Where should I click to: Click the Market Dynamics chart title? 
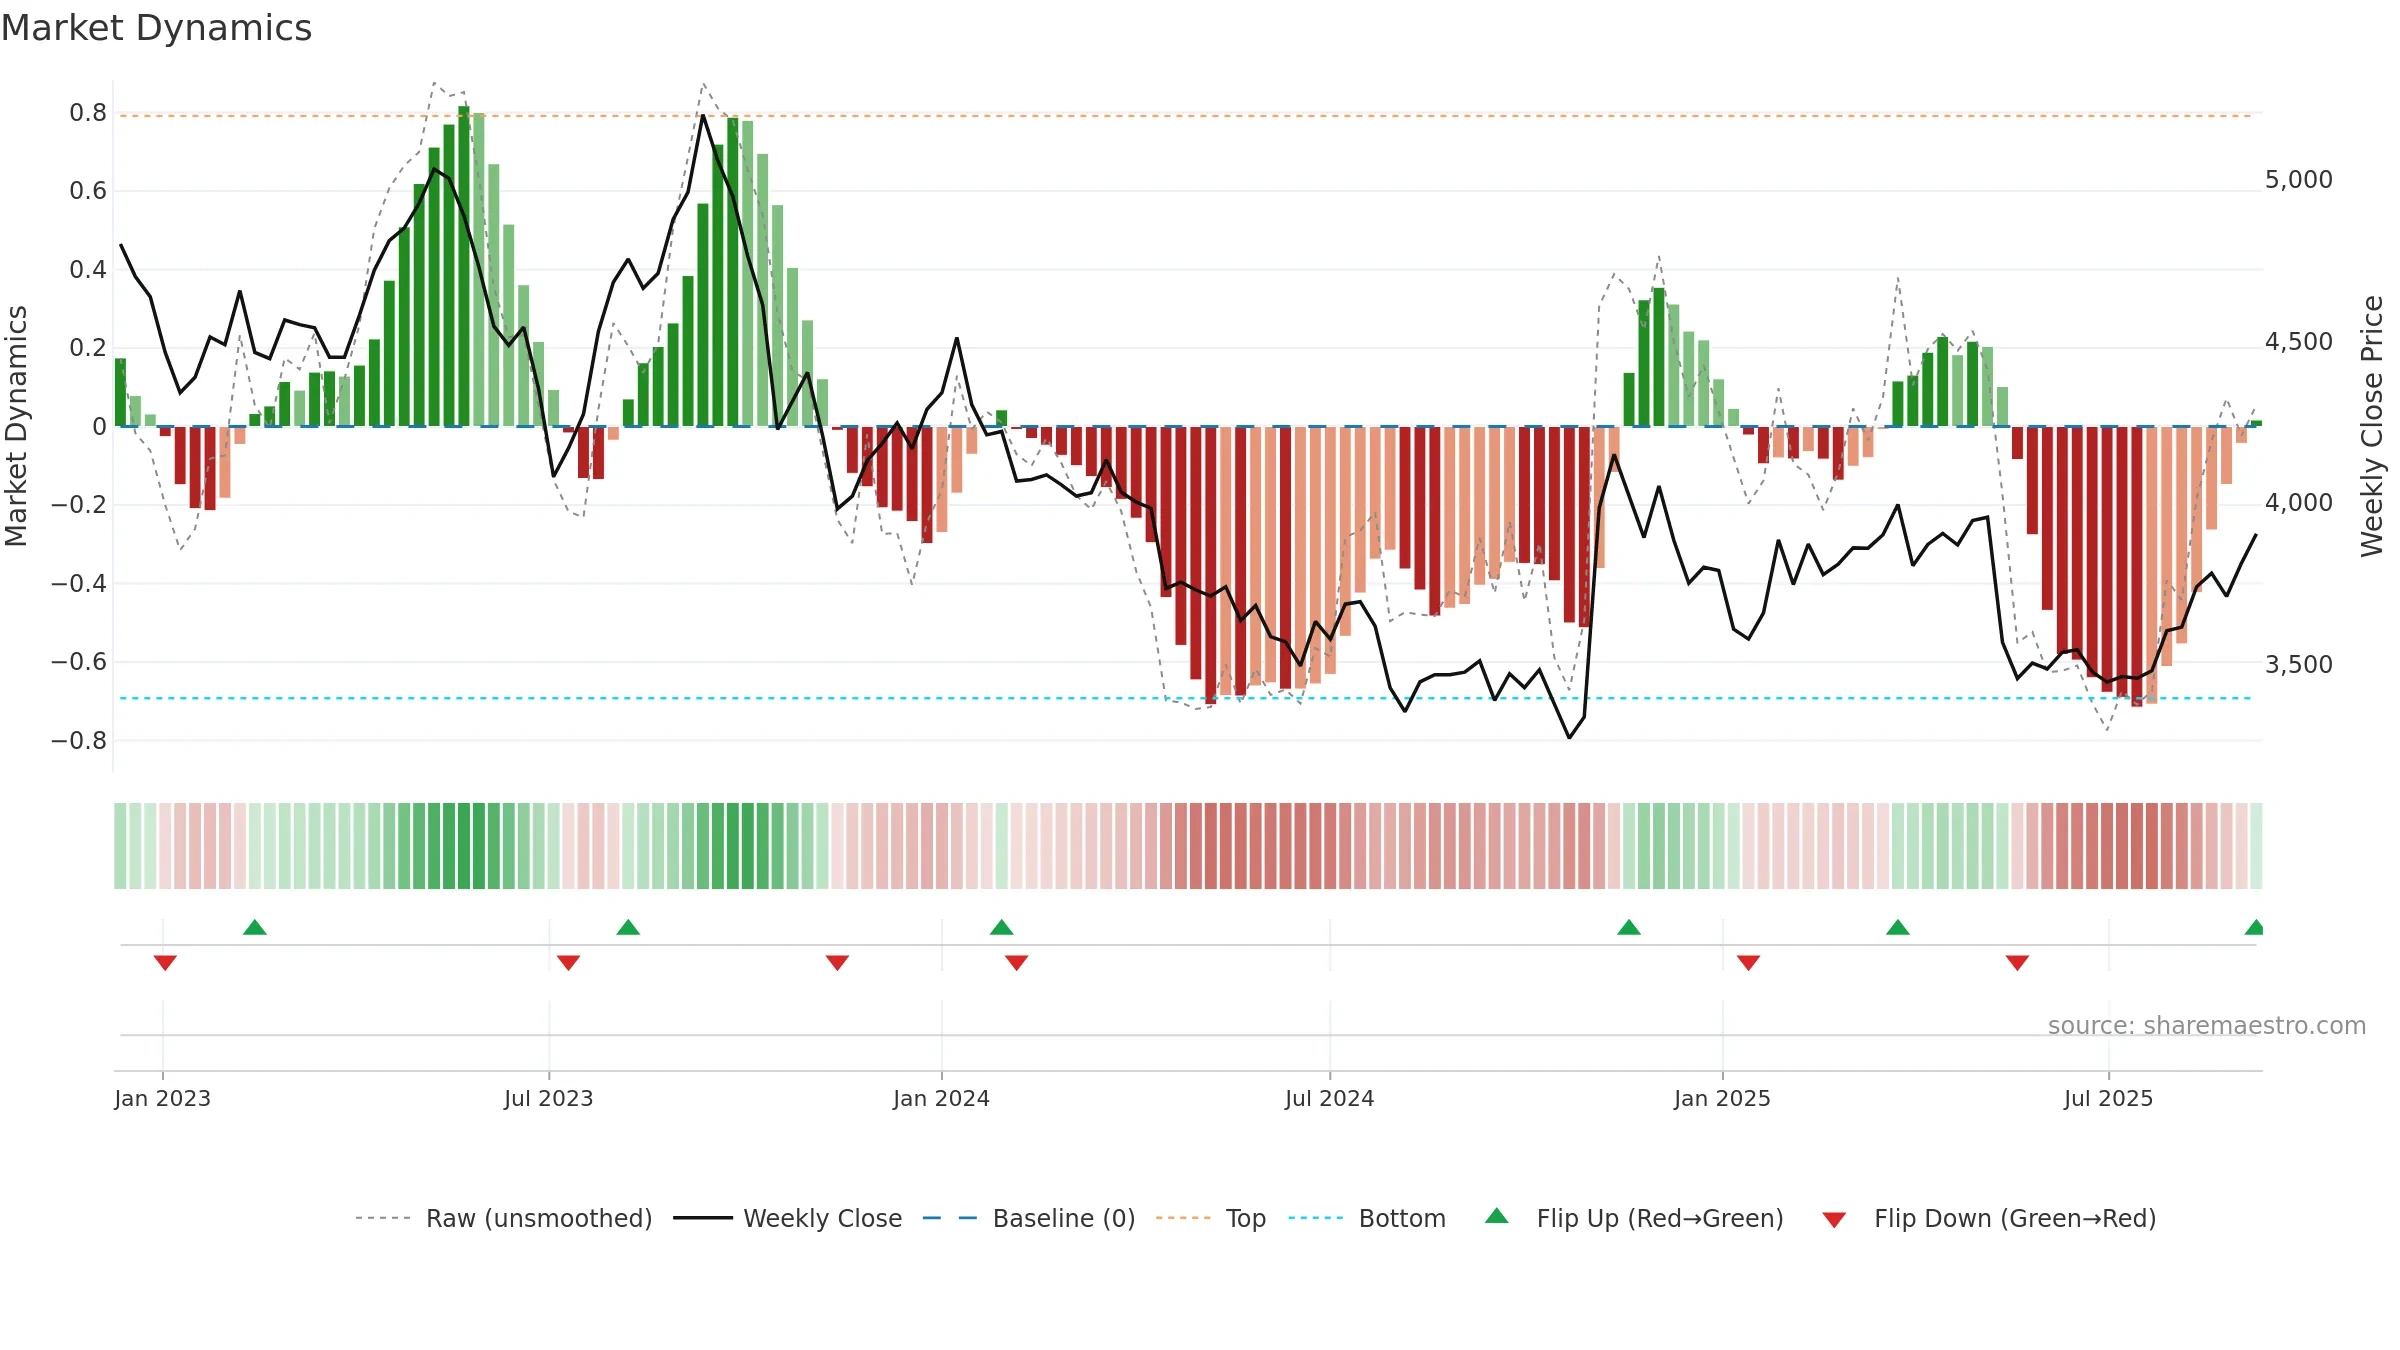pos(156,28)
